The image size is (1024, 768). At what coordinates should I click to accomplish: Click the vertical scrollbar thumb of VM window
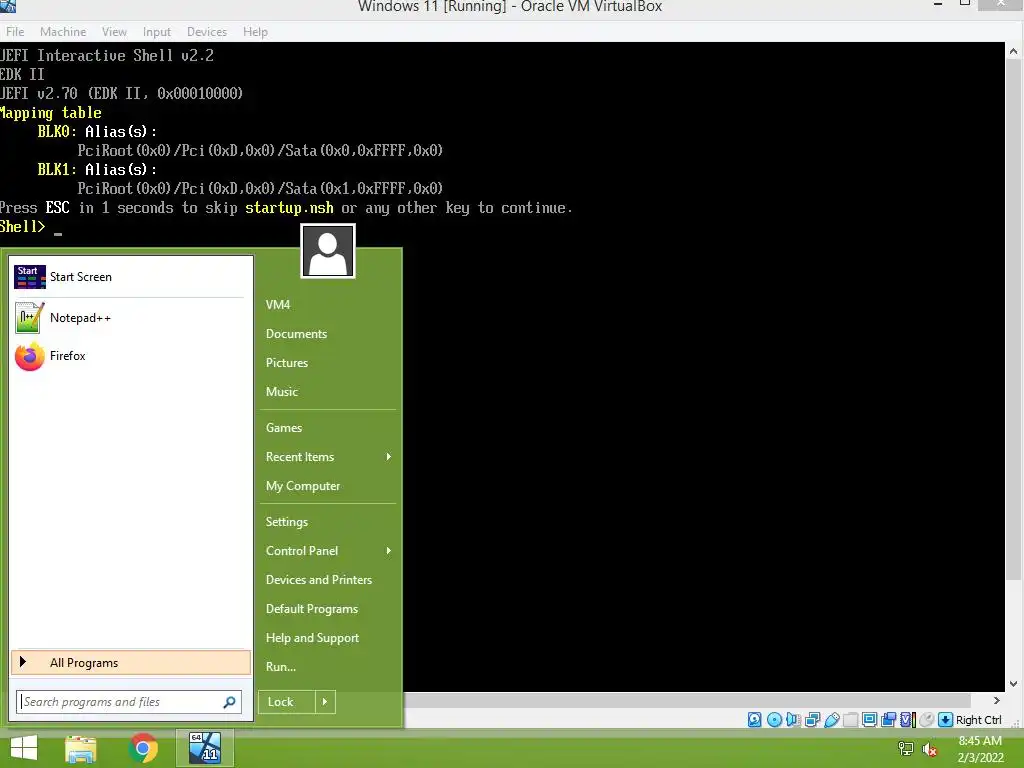(x=1014, y=318)
